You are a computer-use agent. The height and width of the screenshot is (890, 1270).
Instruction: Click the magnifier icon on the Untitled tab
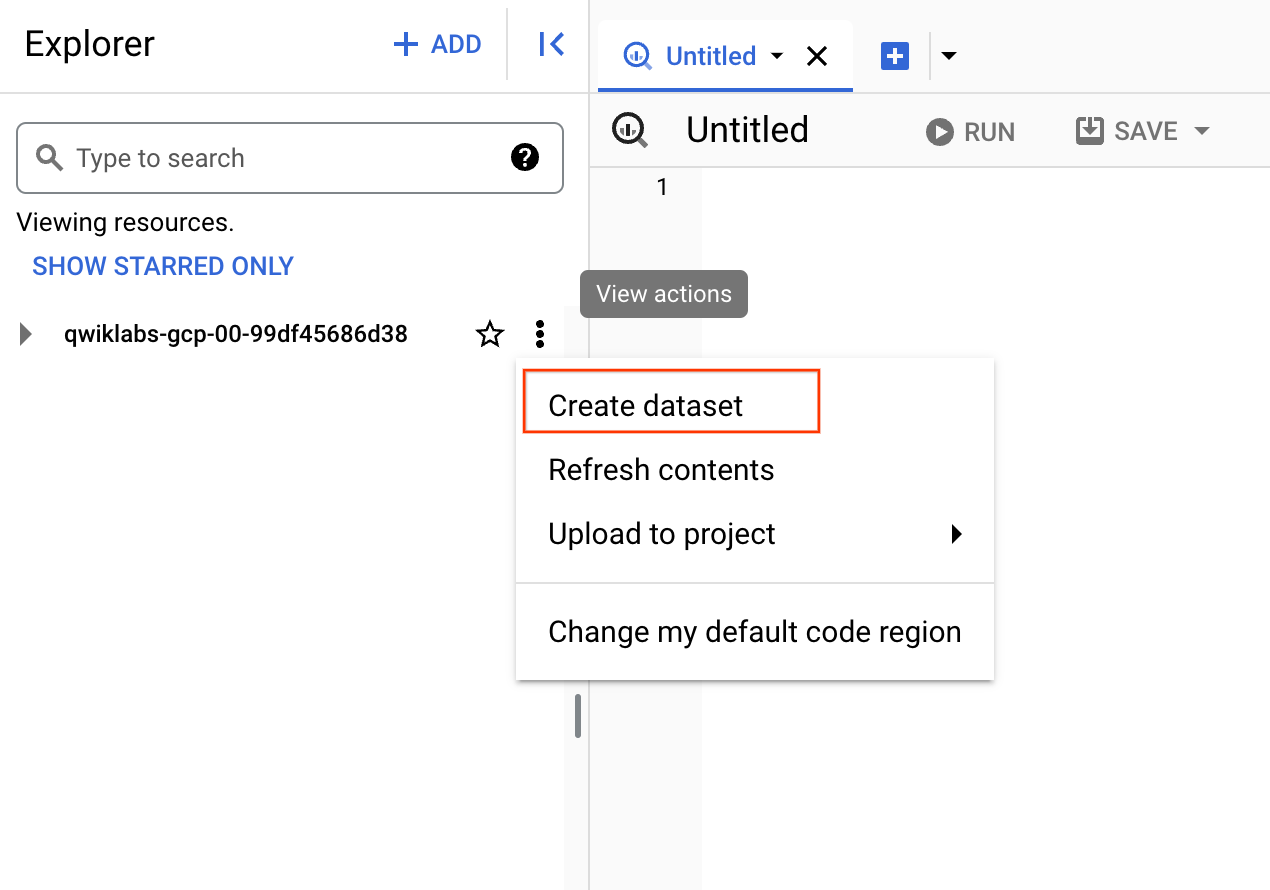pyautogui.click(x=637, y=56)
